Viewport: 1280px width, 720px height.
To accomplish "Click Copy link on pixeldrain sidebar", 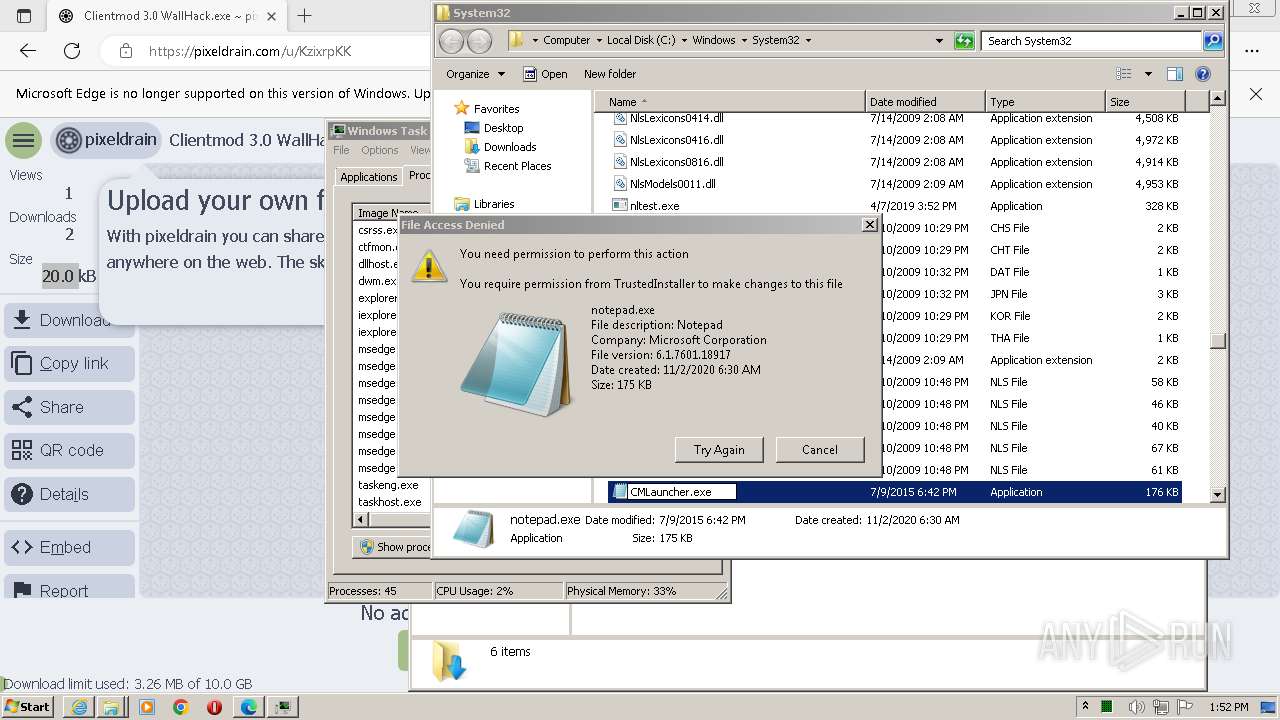I will (70, 364).
